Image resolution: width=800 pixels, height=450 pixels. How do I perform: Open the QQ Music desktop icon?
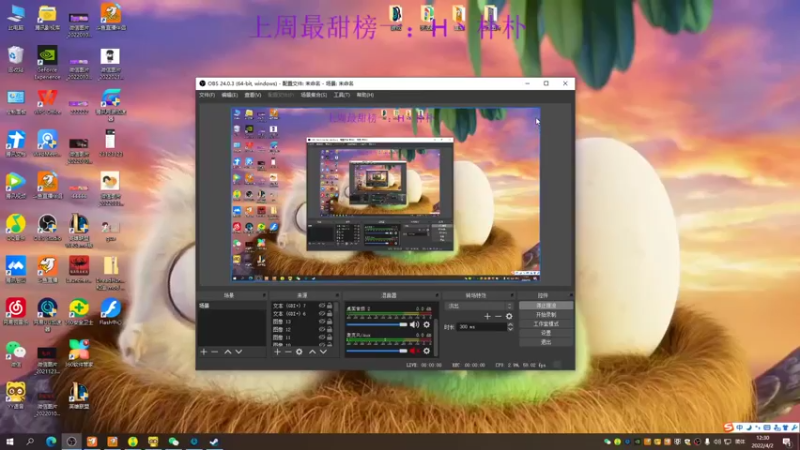tap(16, 228)
